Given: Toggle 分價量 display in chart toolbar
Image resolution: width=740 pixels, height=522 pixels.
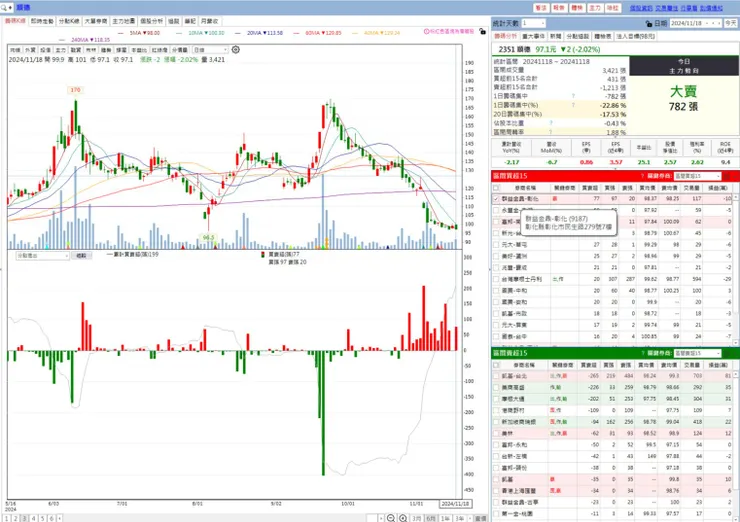Looking at the screenshot, I should [180, 50].
